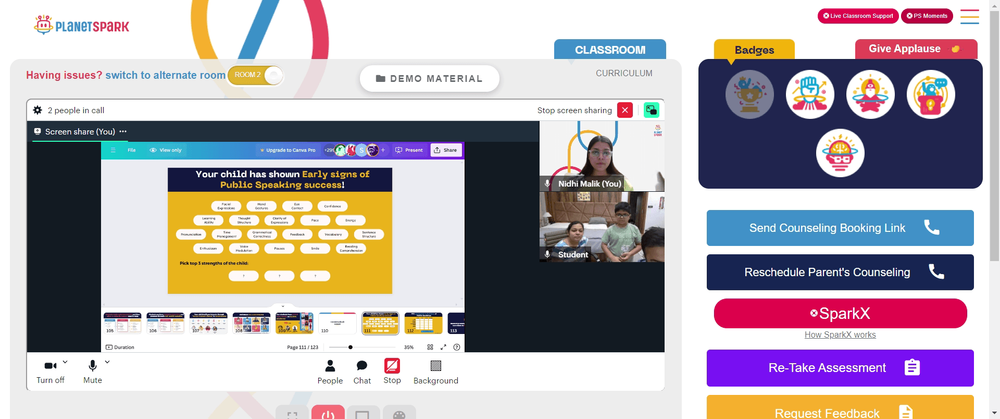Click Upgrade to Canva Pro

[x=287, y=151]
